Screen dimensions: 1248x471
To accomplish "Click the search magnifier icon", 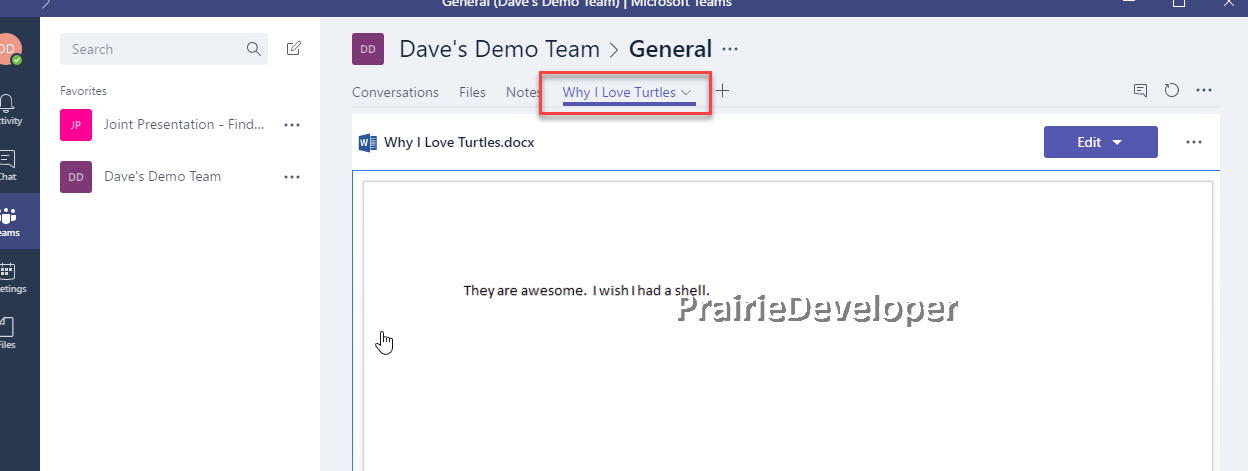I will coord(254,49).
